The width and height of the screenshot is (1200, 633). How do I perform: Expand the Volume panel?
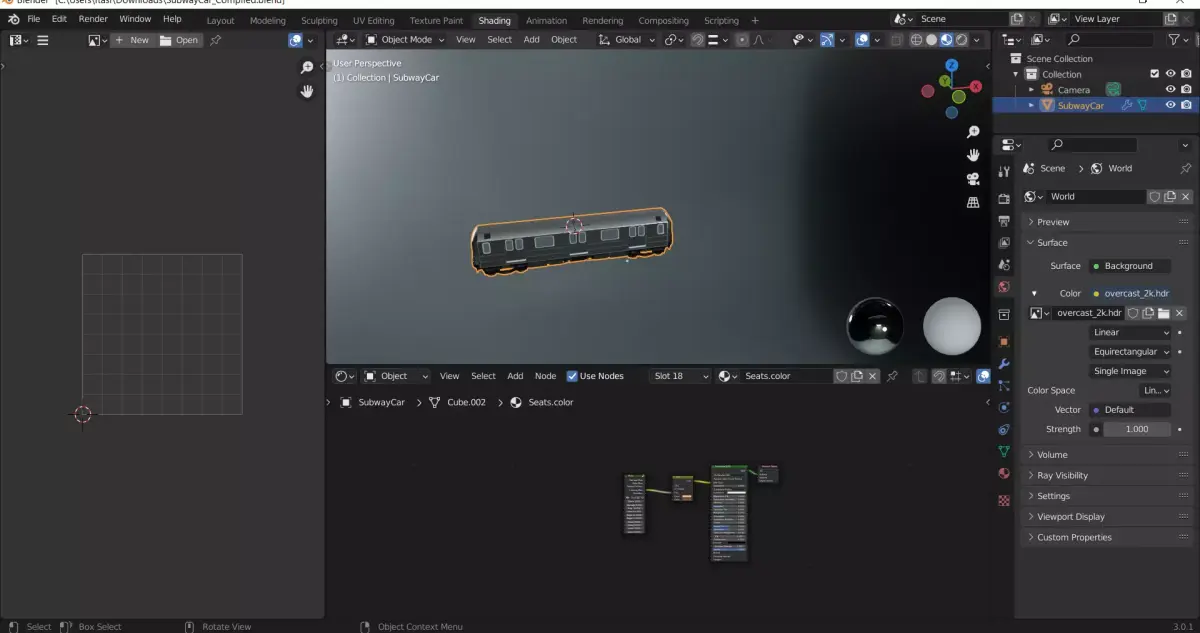click(x=1105, y=455)
